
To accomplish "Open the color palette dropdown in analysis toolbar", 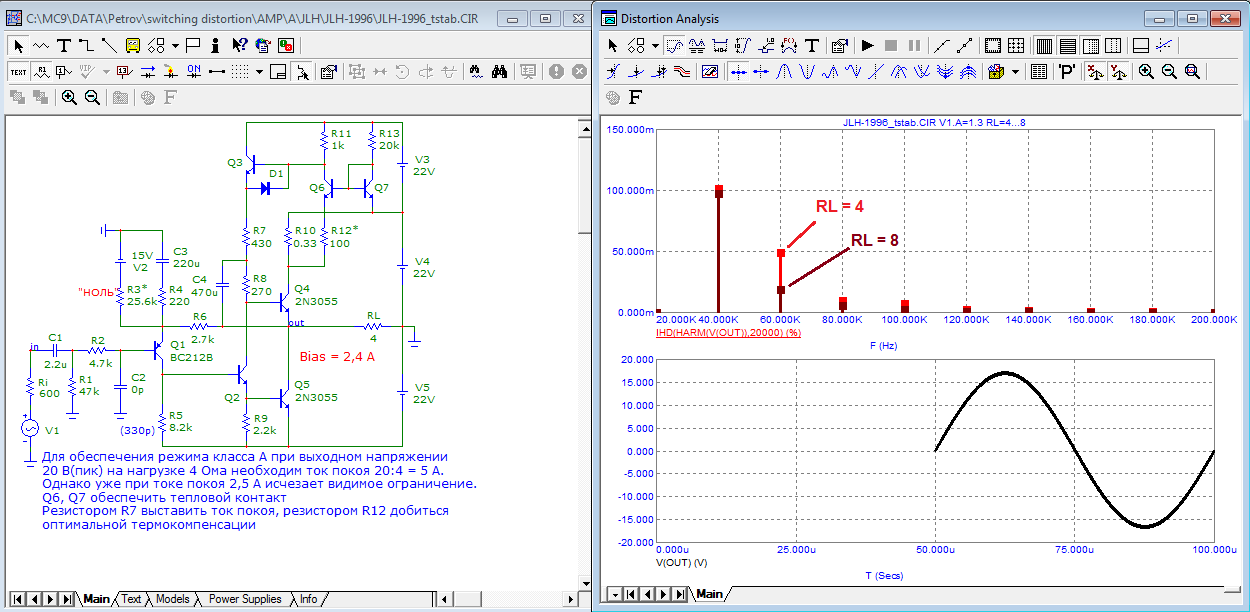I will click(1016, 71).
